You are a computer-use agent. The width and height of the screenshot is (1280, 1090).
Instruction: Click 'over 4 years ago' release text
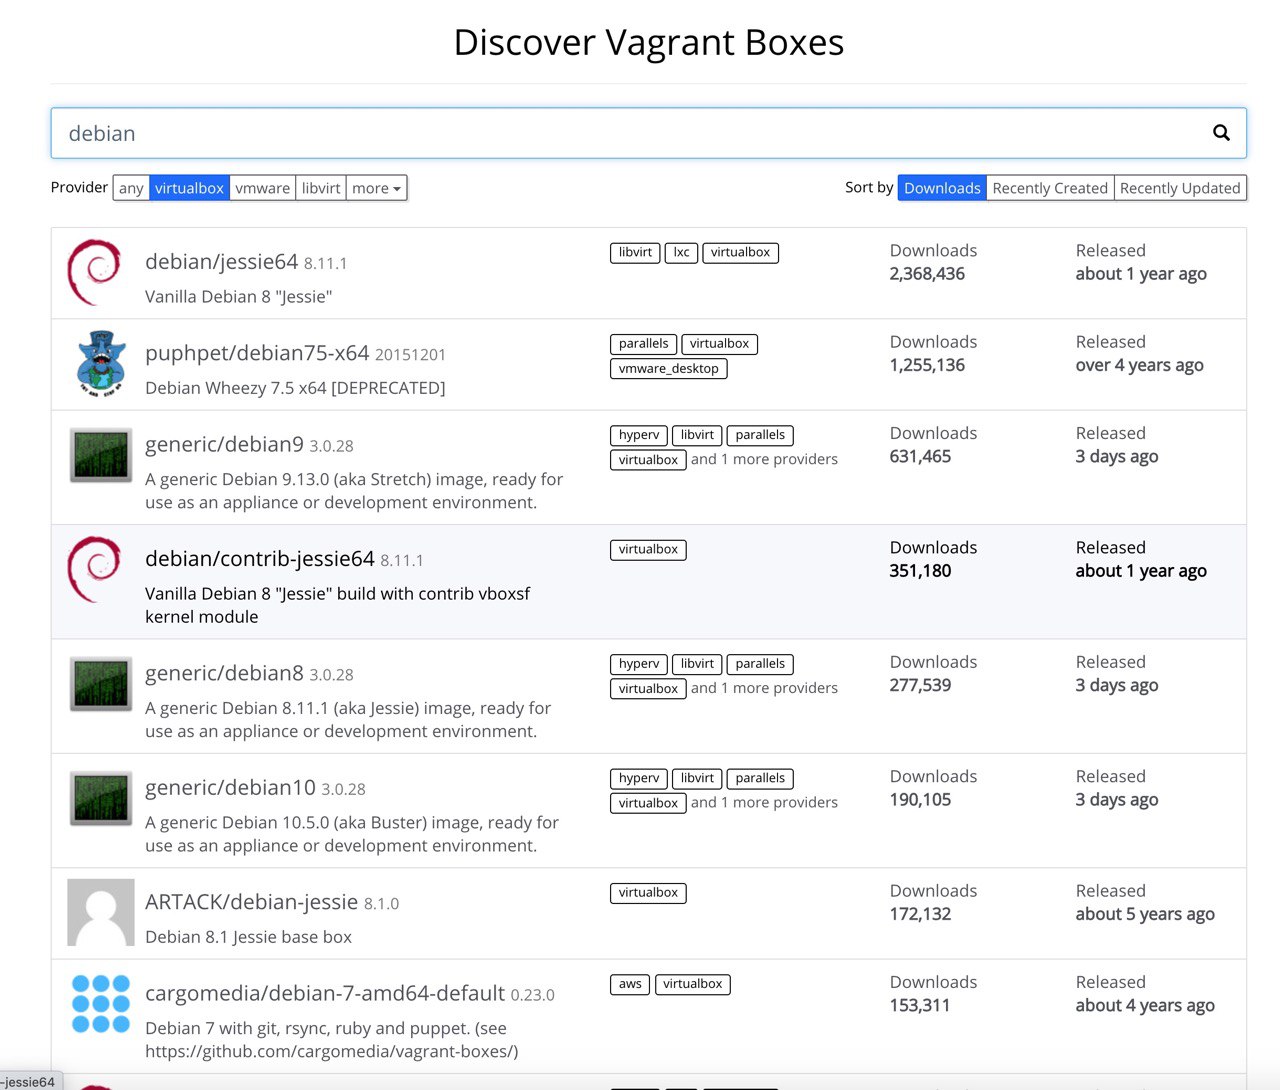(1139, 366)
